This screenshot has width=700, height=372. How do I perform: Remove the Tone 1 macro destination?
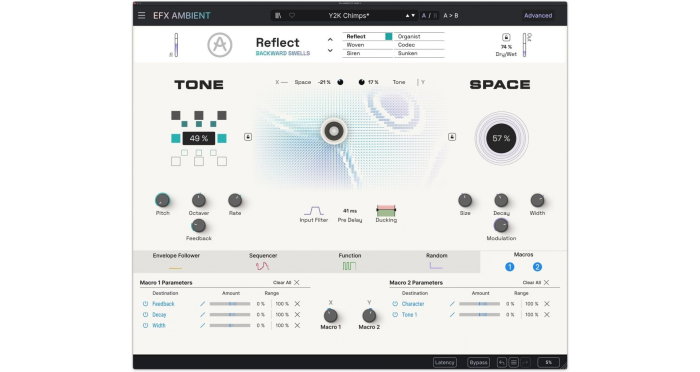coord(547,315)
